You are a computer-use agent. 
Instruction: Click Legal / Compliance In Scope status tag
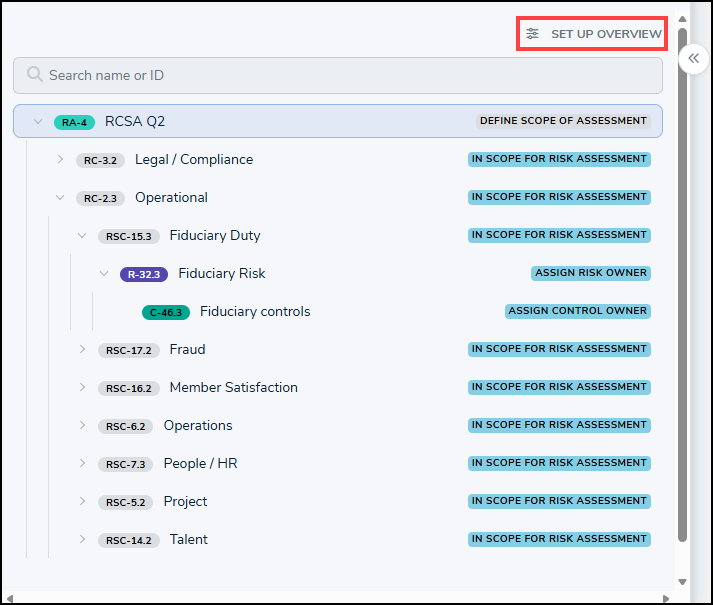[x=559, y=159]
